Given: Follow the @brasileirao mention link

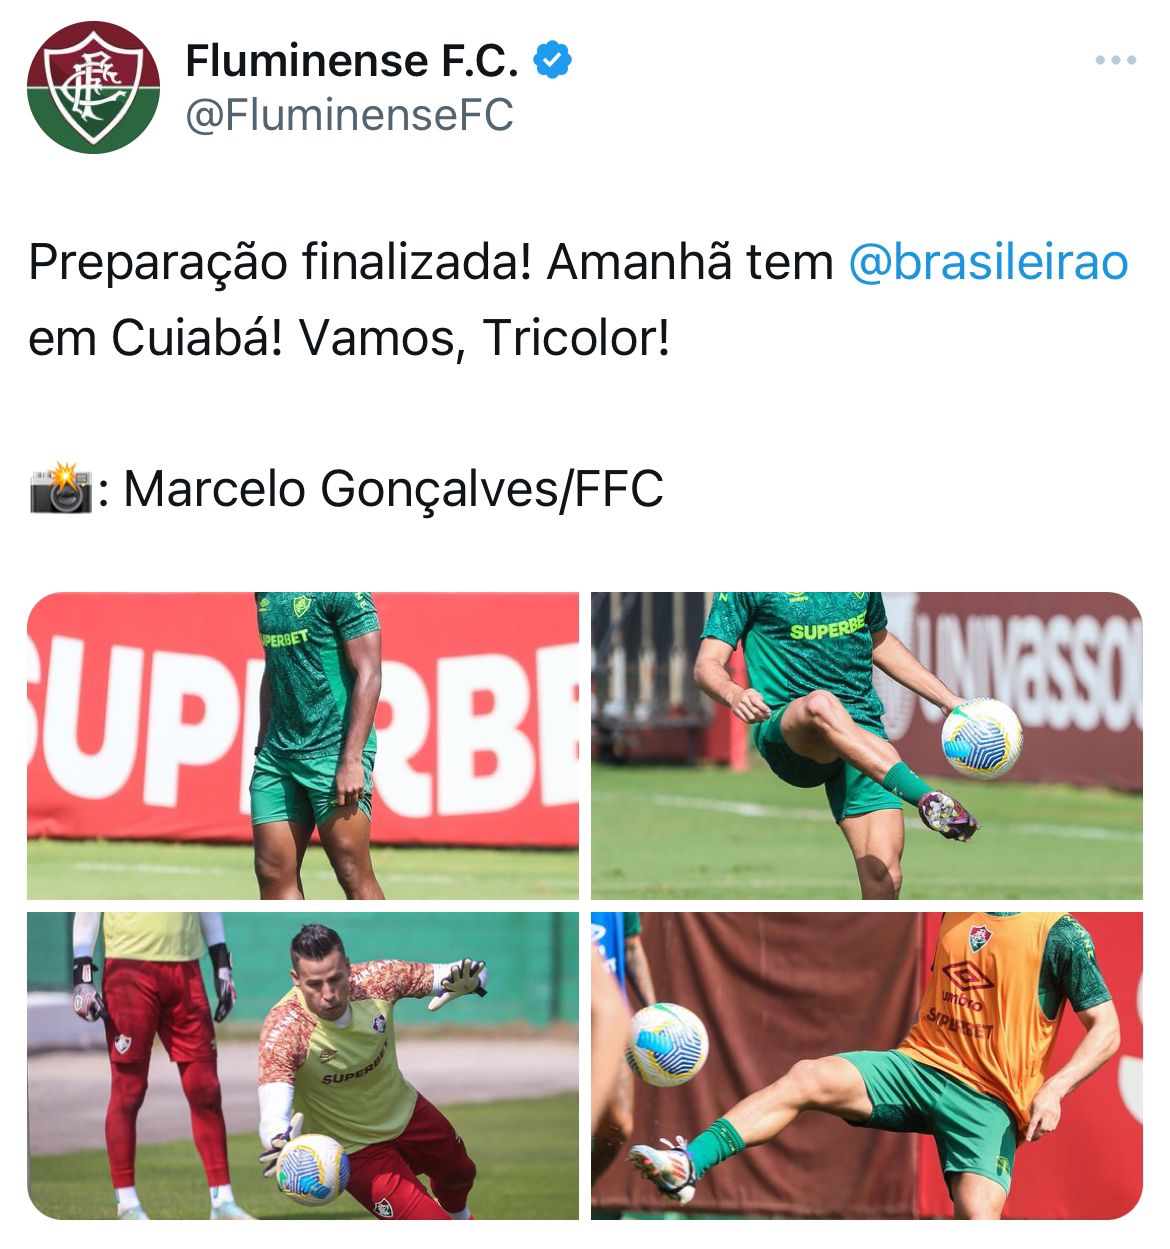Looking at the screenshot, I should (988, 263).
